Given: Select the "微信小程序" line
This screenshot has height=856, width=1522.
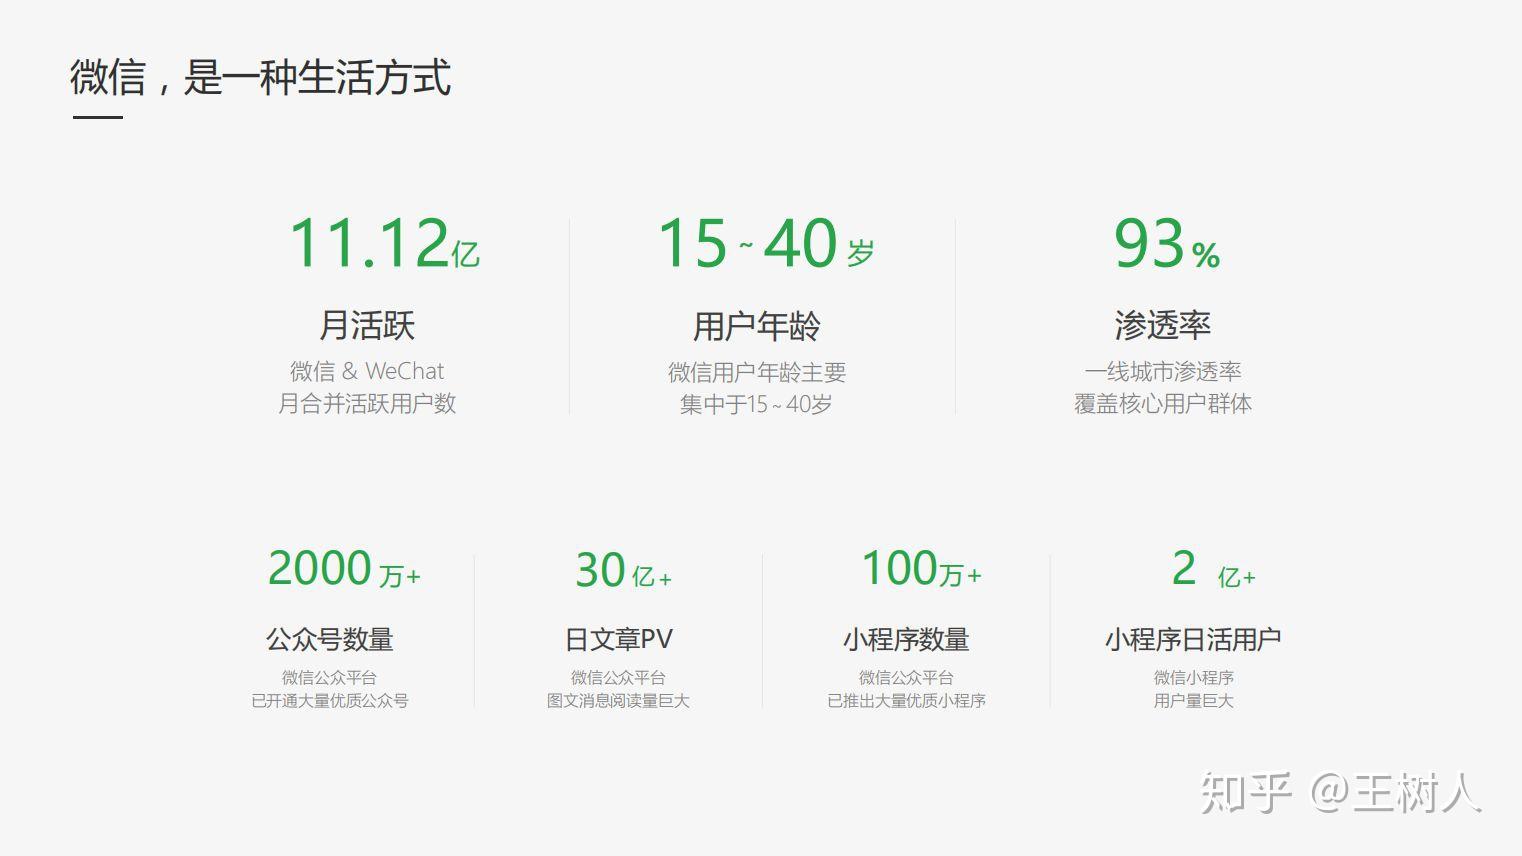Looking at the screenshot, I should [x=1194, y=677].
